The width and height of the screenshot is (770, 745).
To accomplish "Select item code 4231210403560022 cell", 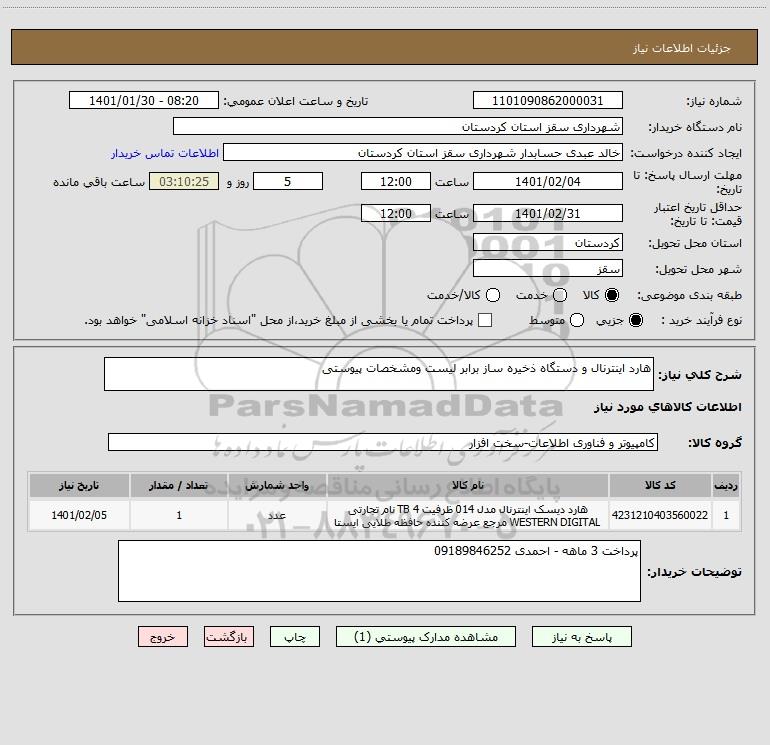I will point(660,515).
